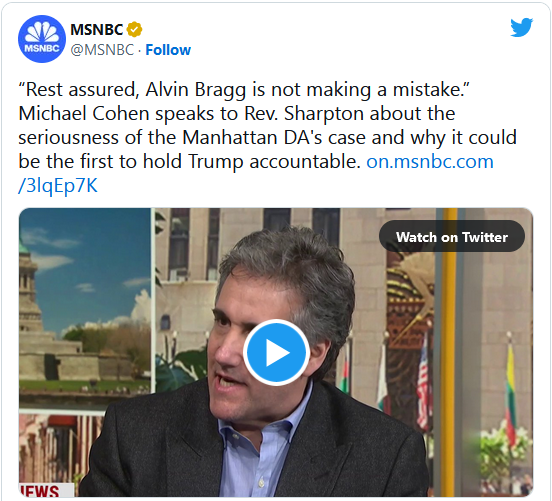Open the MSNBC peacock profile avatar
The image size is (552, 501).
point(42,39)
